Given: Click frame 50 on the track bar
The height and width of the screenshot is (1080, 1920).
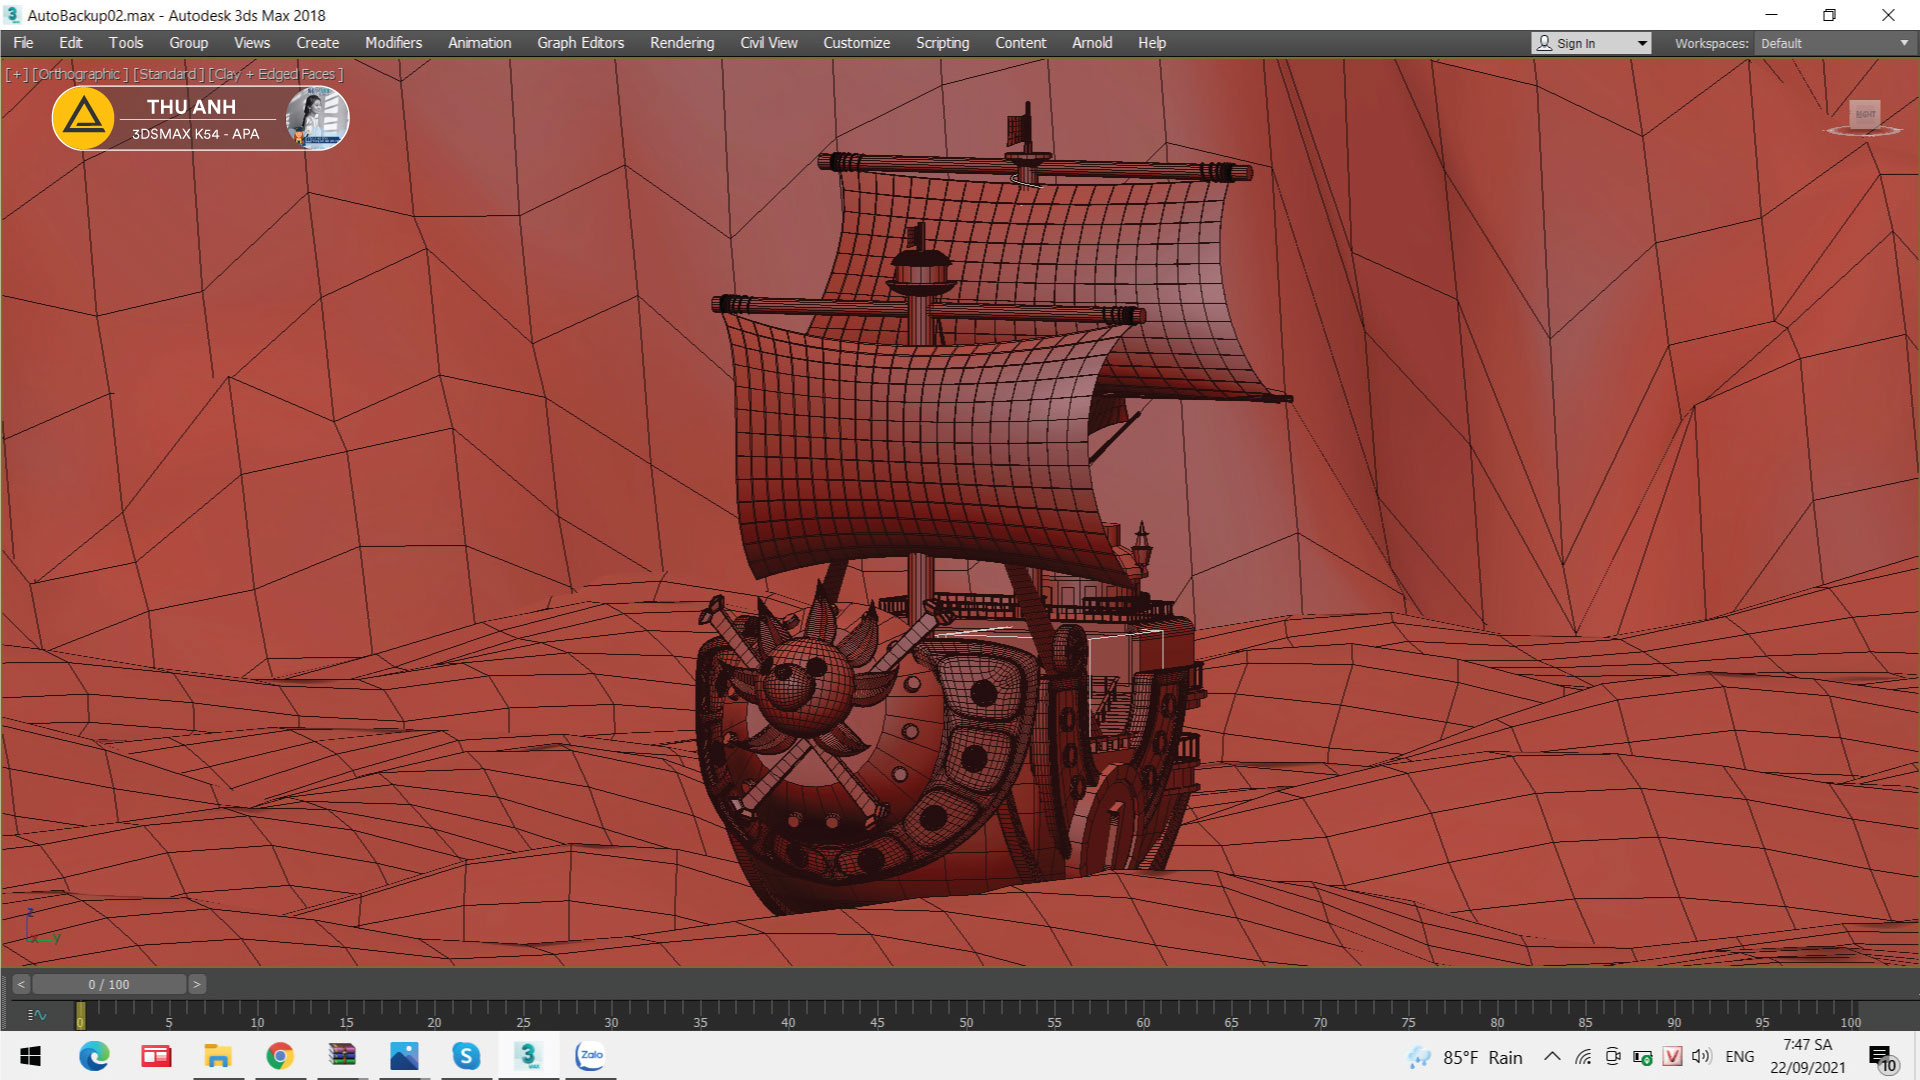Looking at the screenshot, I should 966,1012.
